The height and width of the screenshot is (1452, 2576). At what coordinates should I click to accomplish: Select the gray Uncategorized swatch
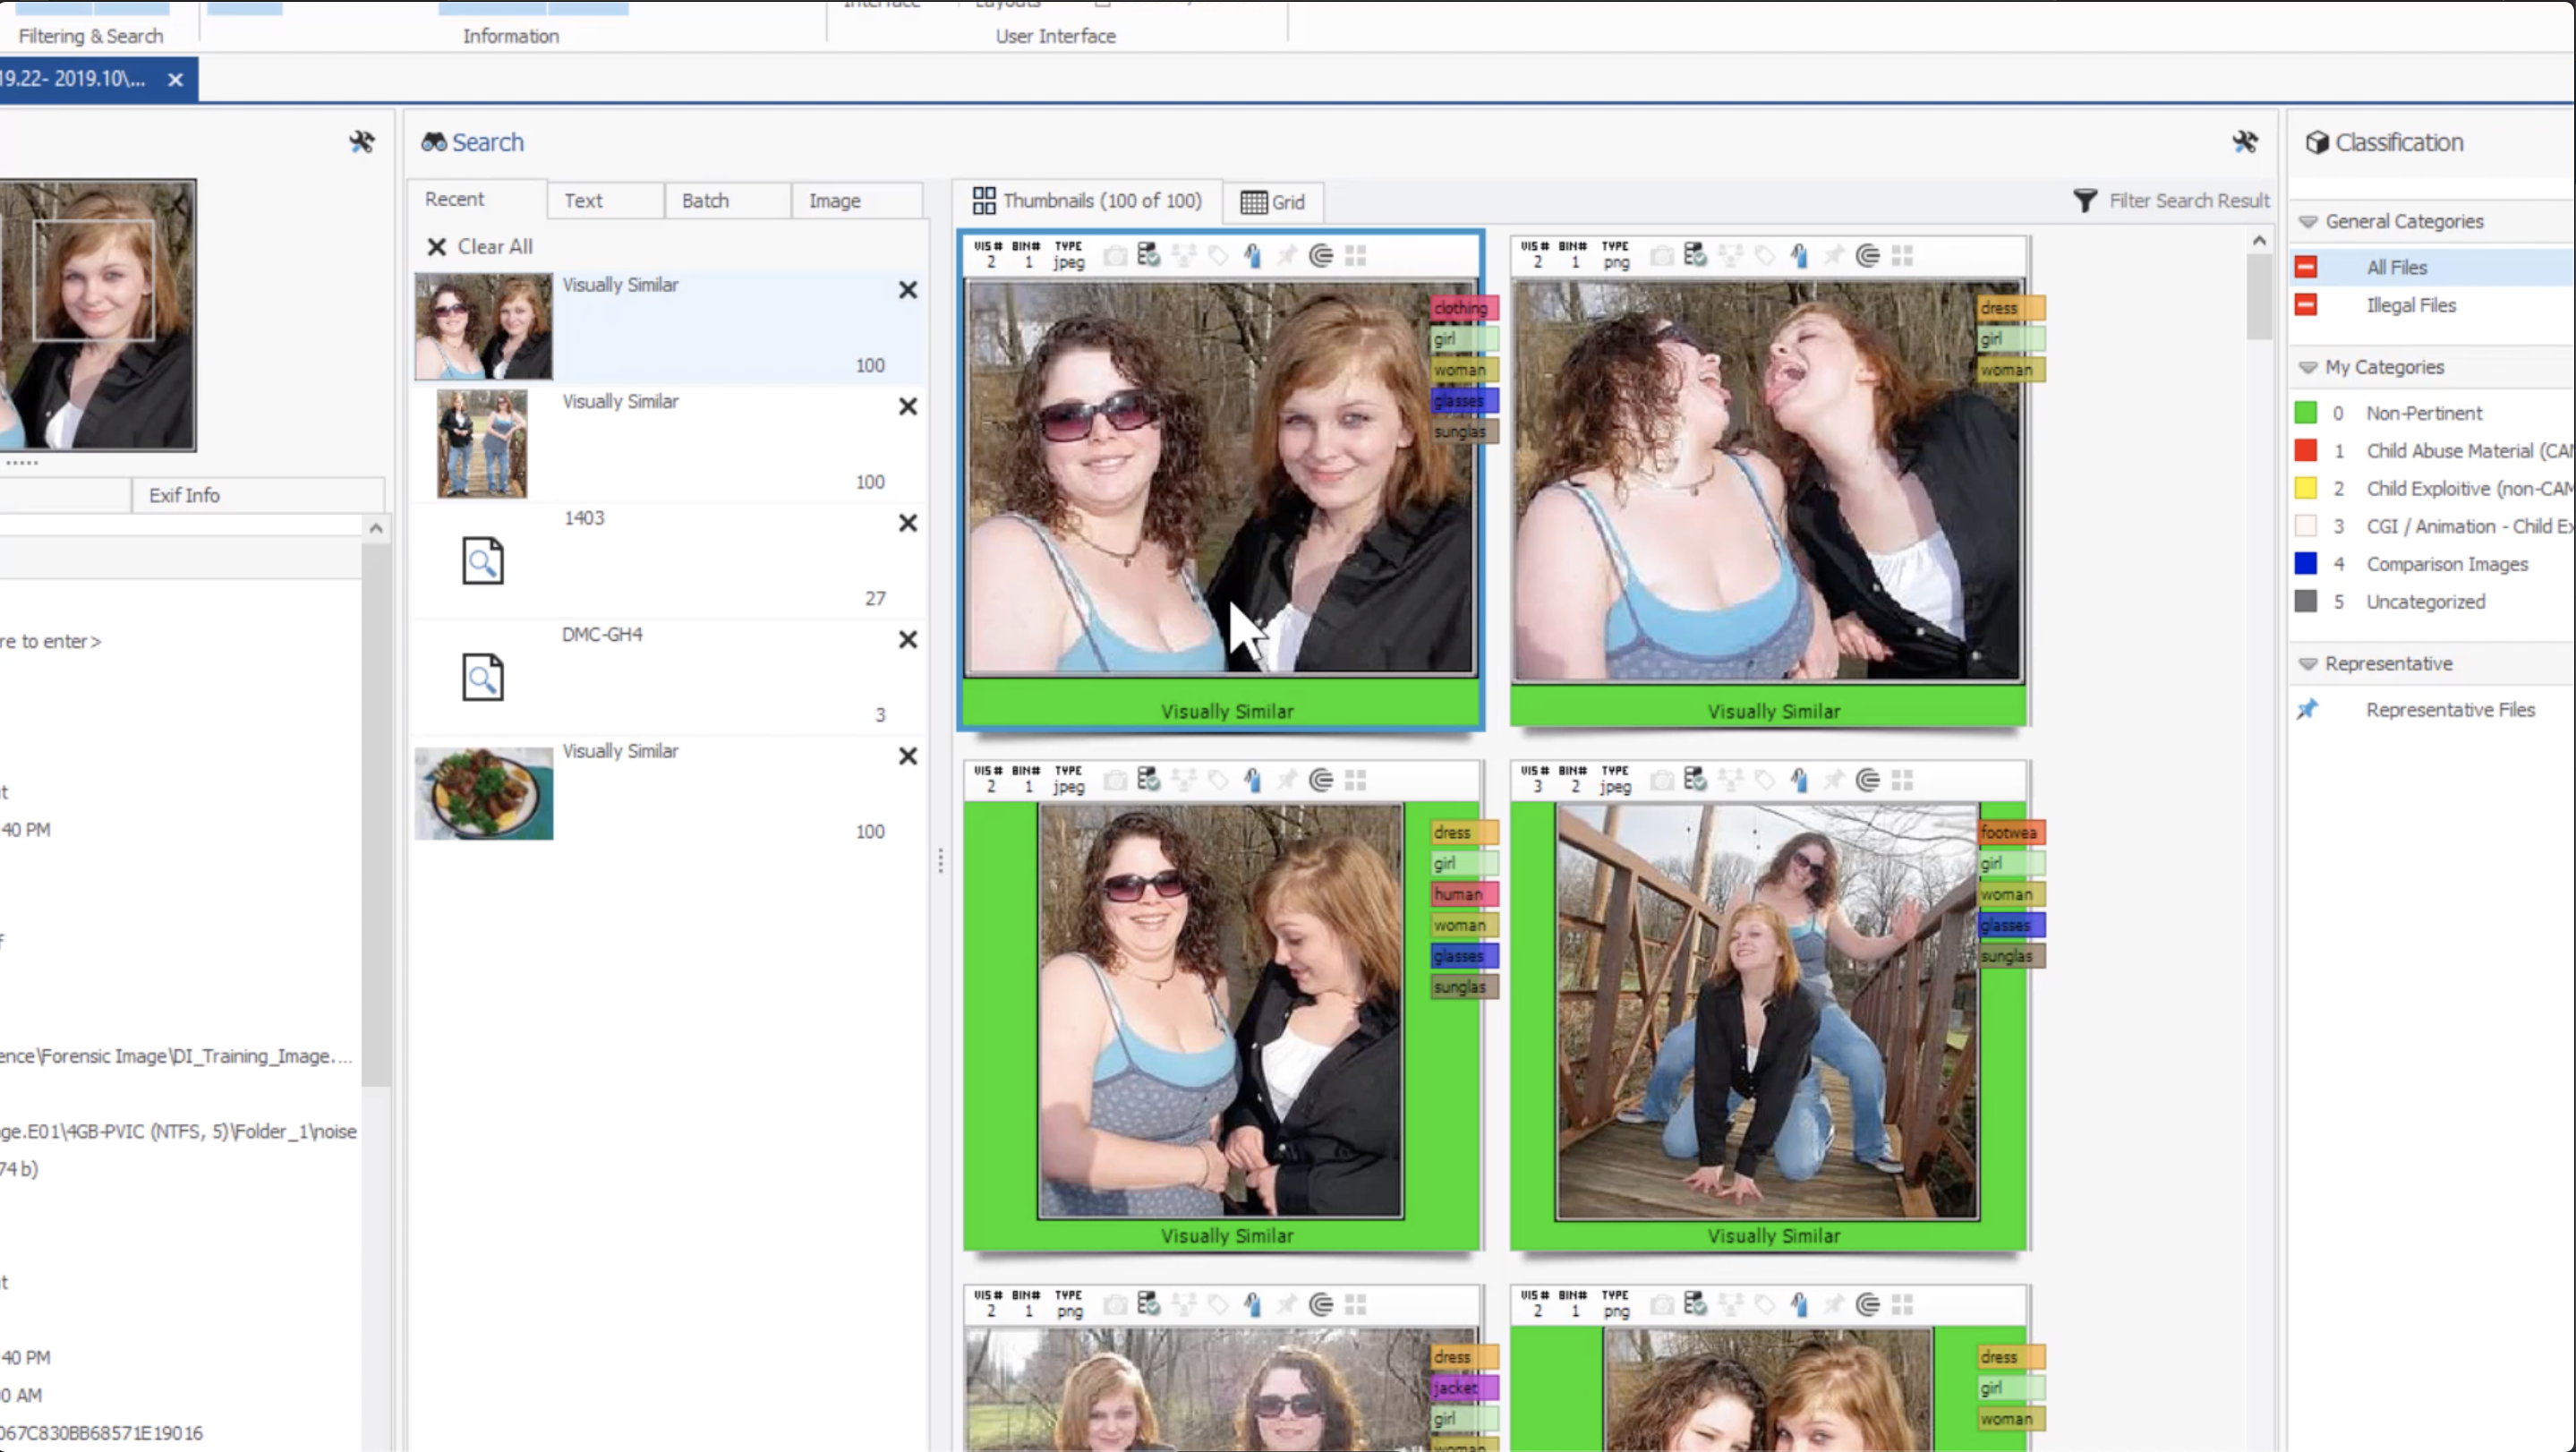[x=2306, y=602]
